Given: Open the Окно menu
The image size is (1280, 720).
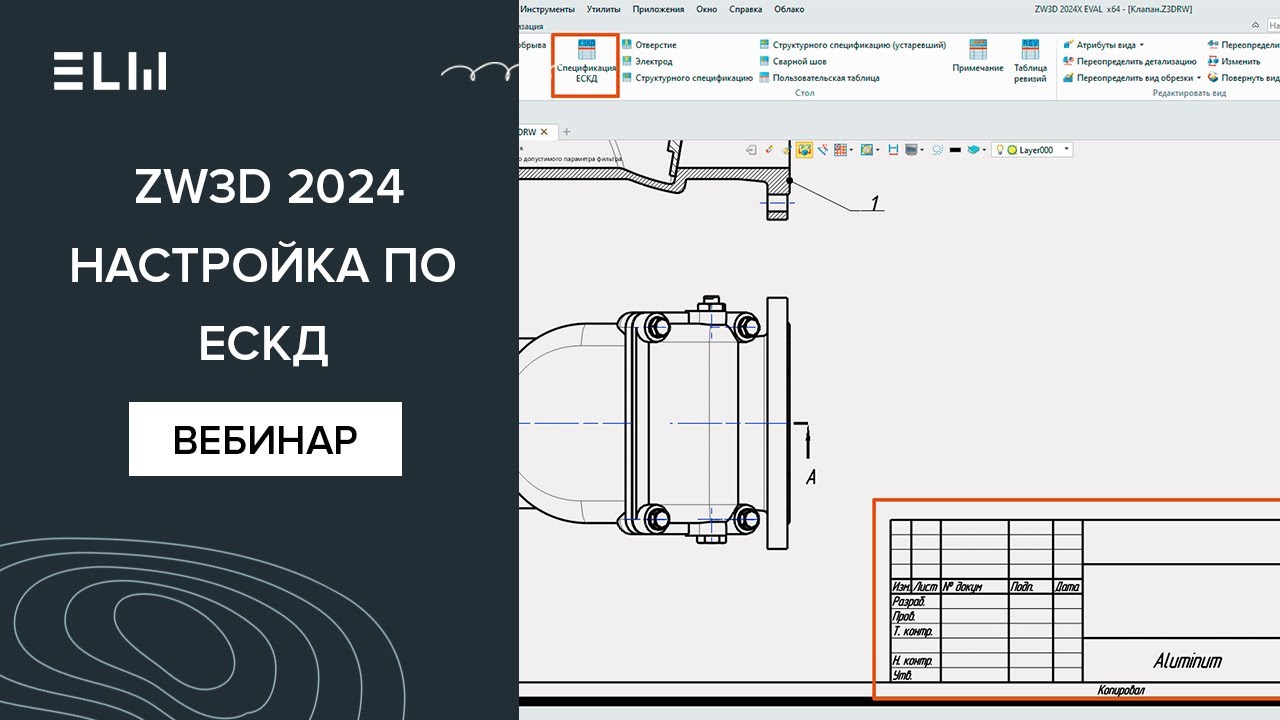Looking at the screenshot, I should [707, 9].
